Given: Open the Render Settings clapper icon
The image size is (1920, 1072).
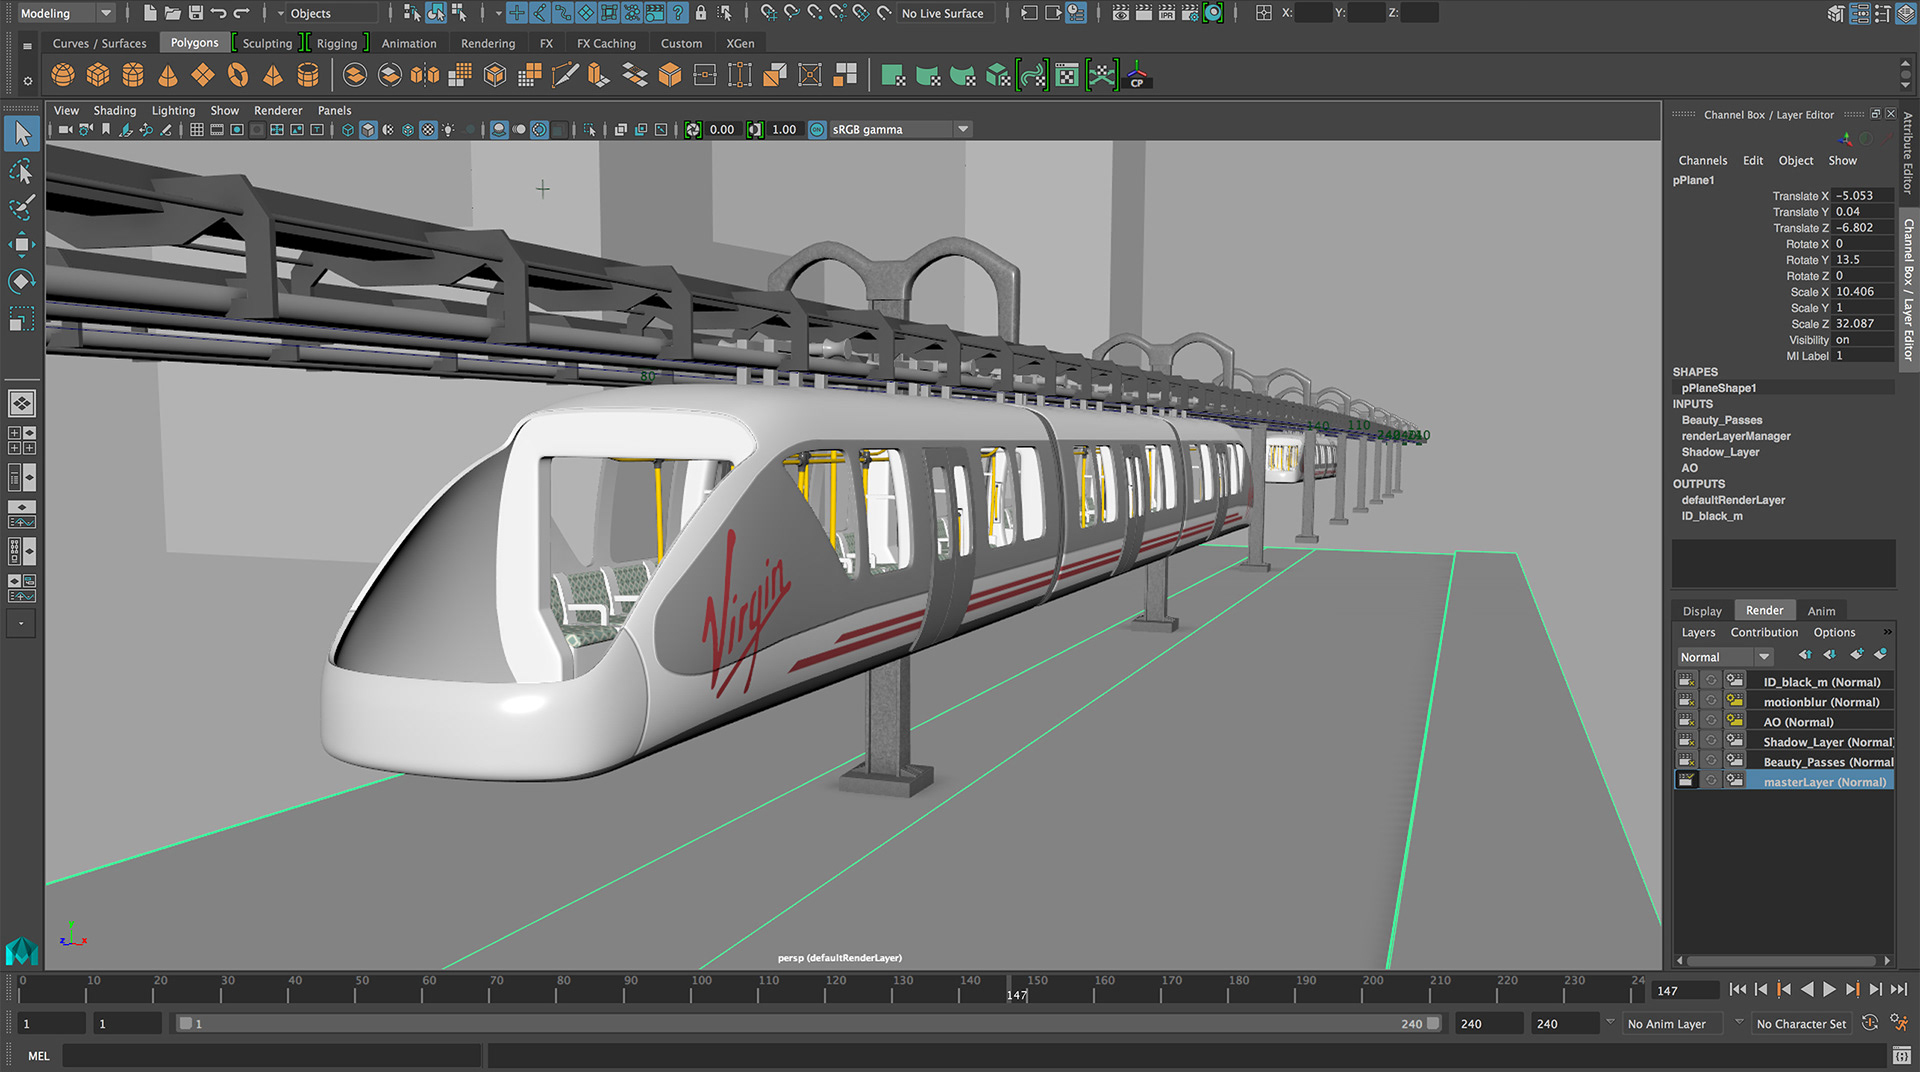Looking at the screenshot, I should 1189,13.
